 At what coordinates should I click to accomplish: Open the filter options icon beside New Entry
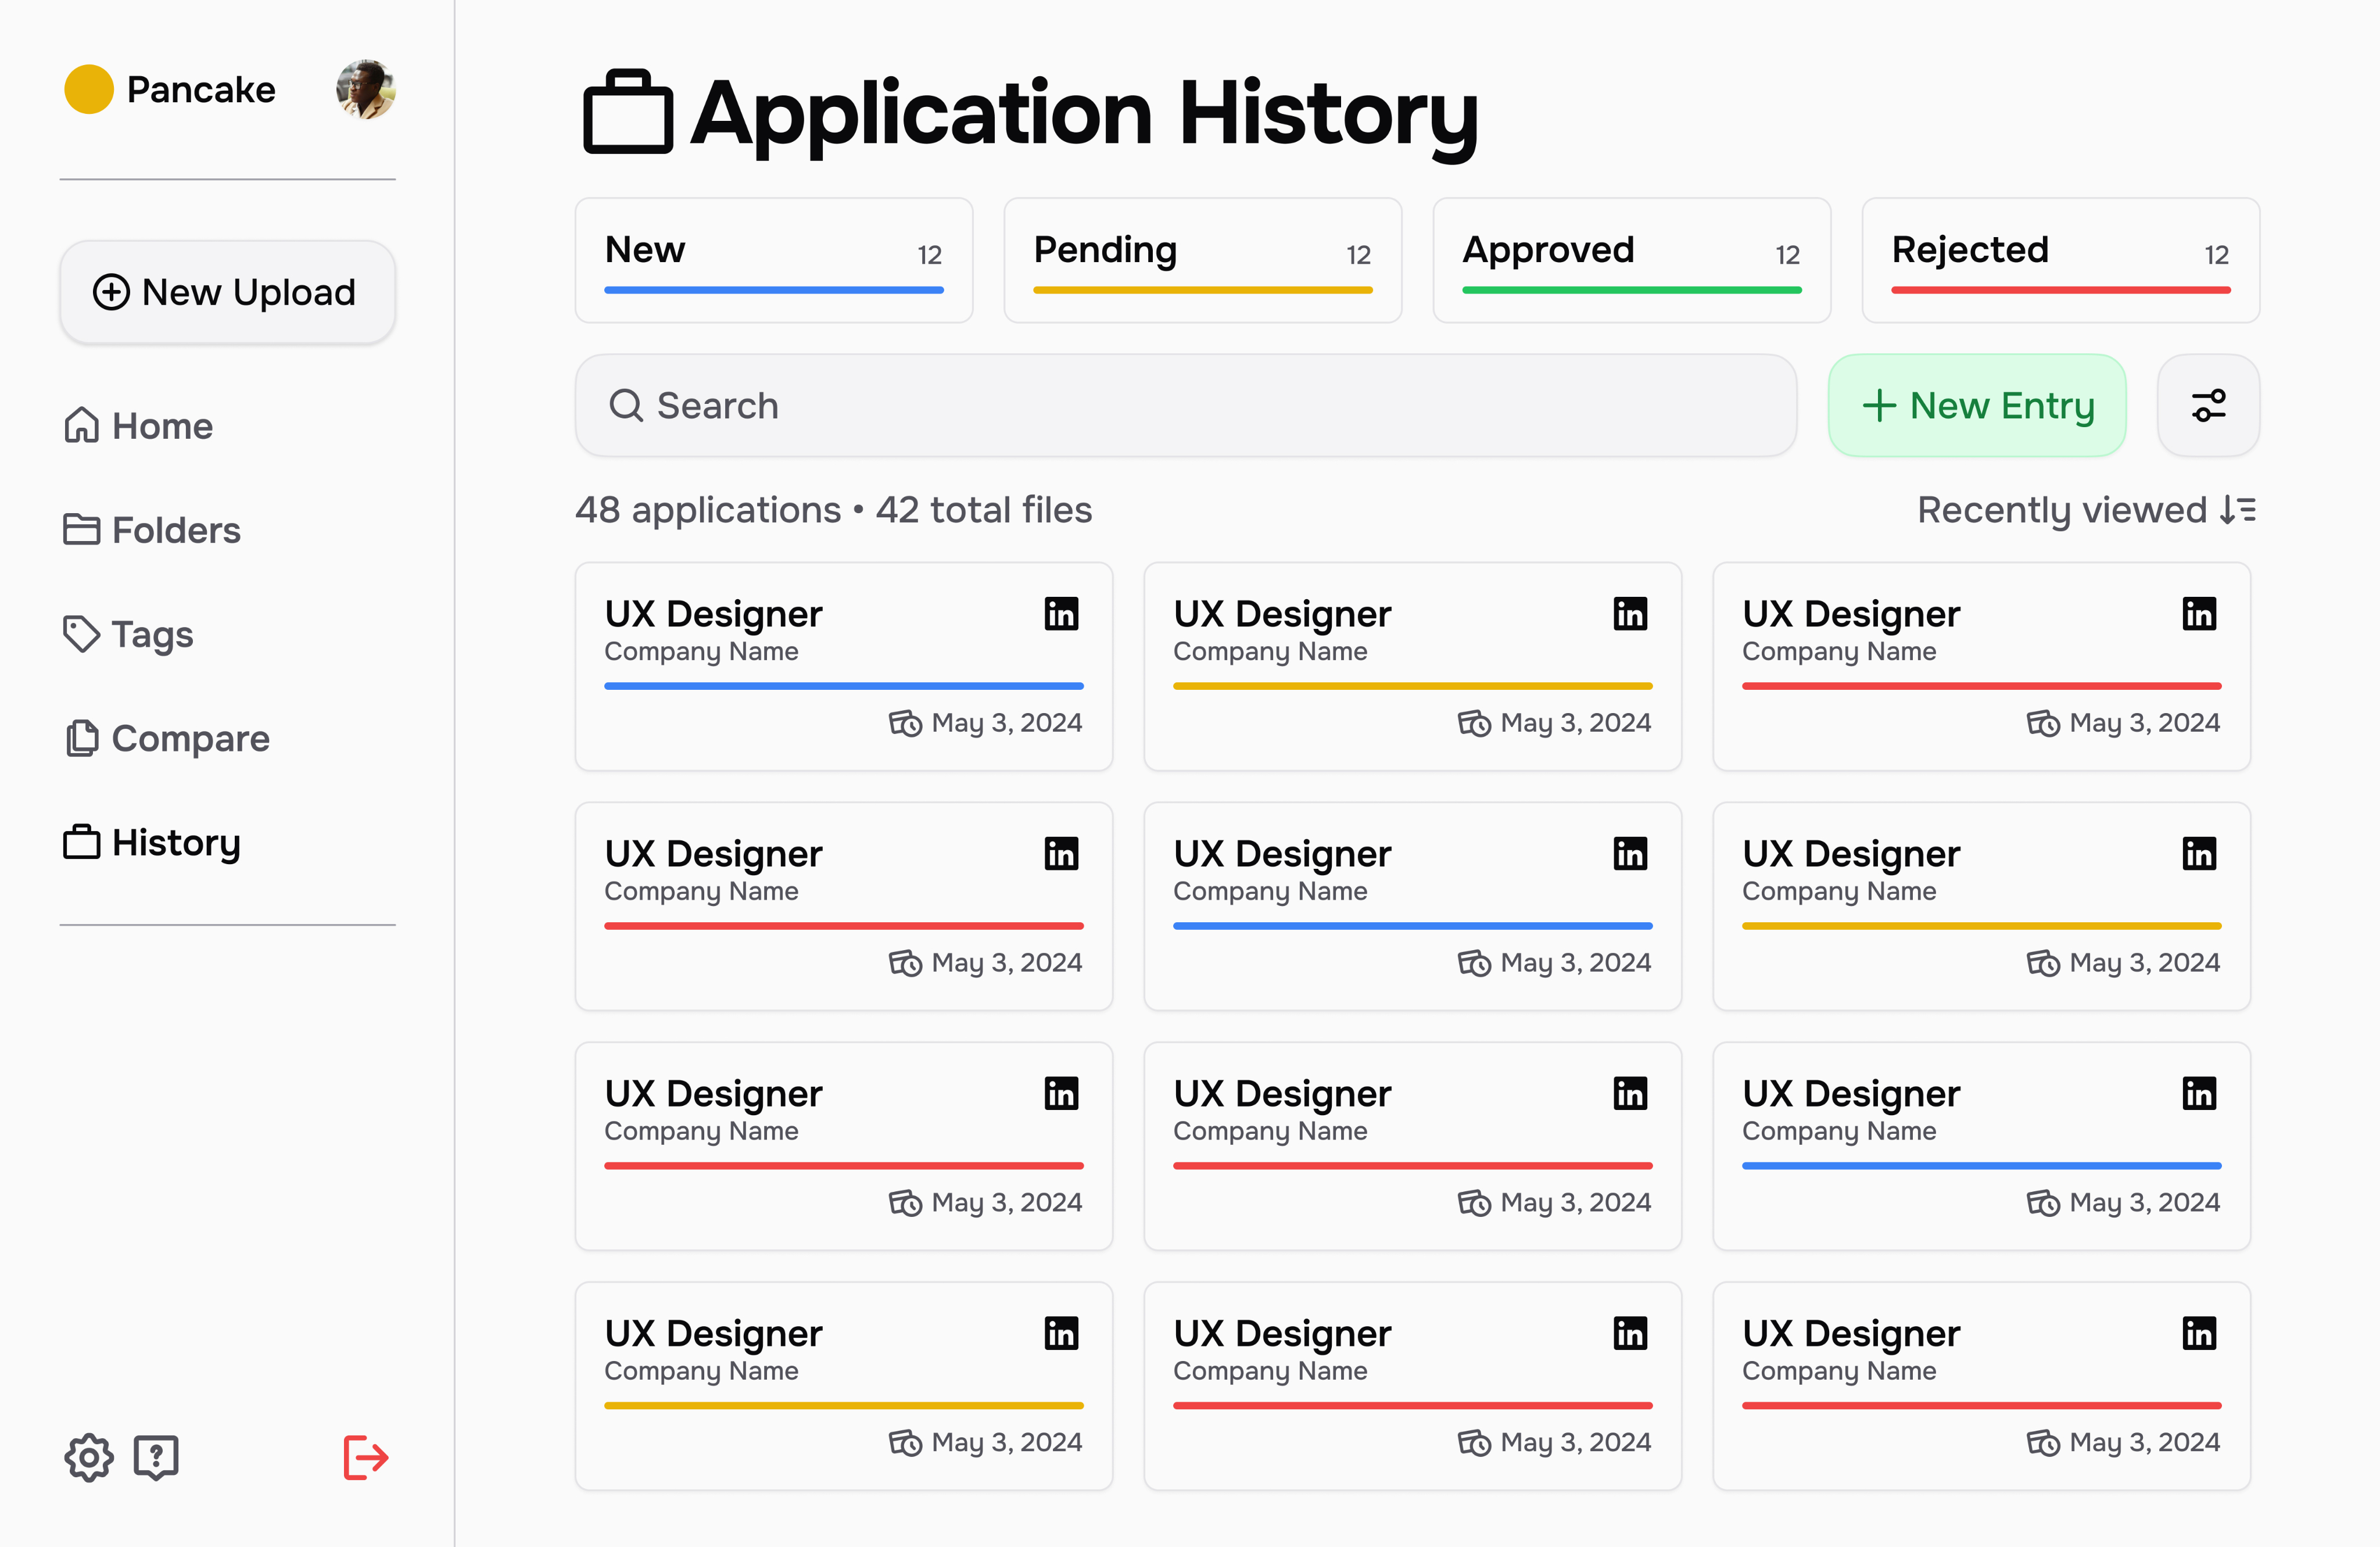tap(2208, 405)
